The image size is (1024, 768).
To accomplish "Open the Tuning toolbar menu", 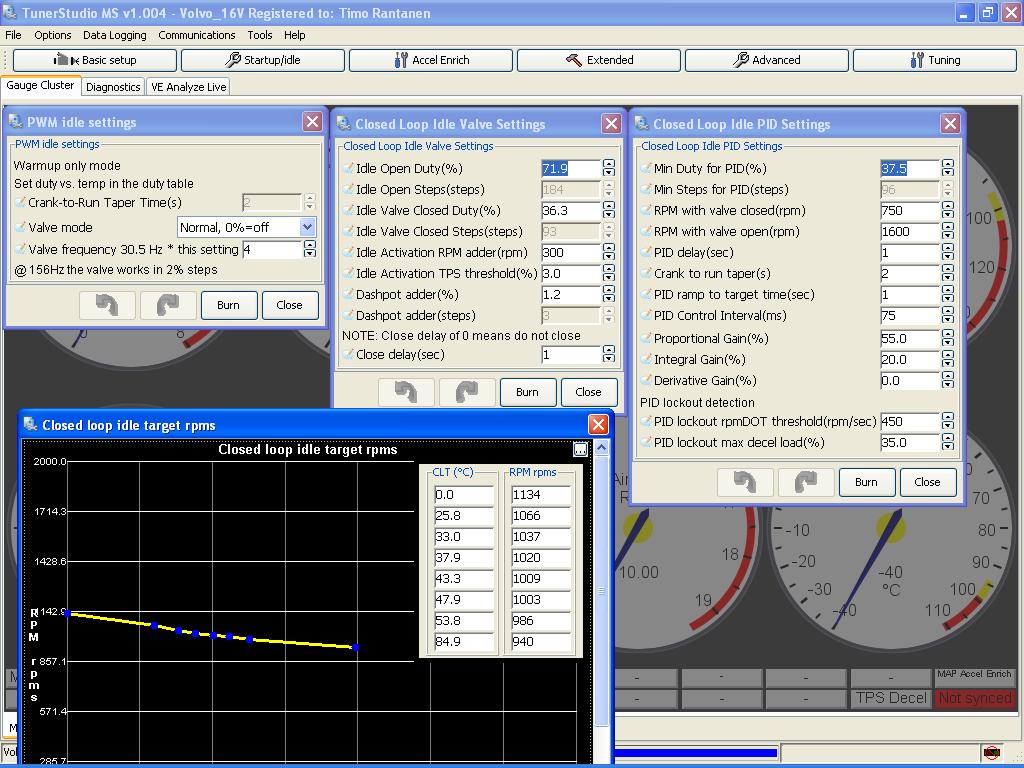I will coord(934,60).
